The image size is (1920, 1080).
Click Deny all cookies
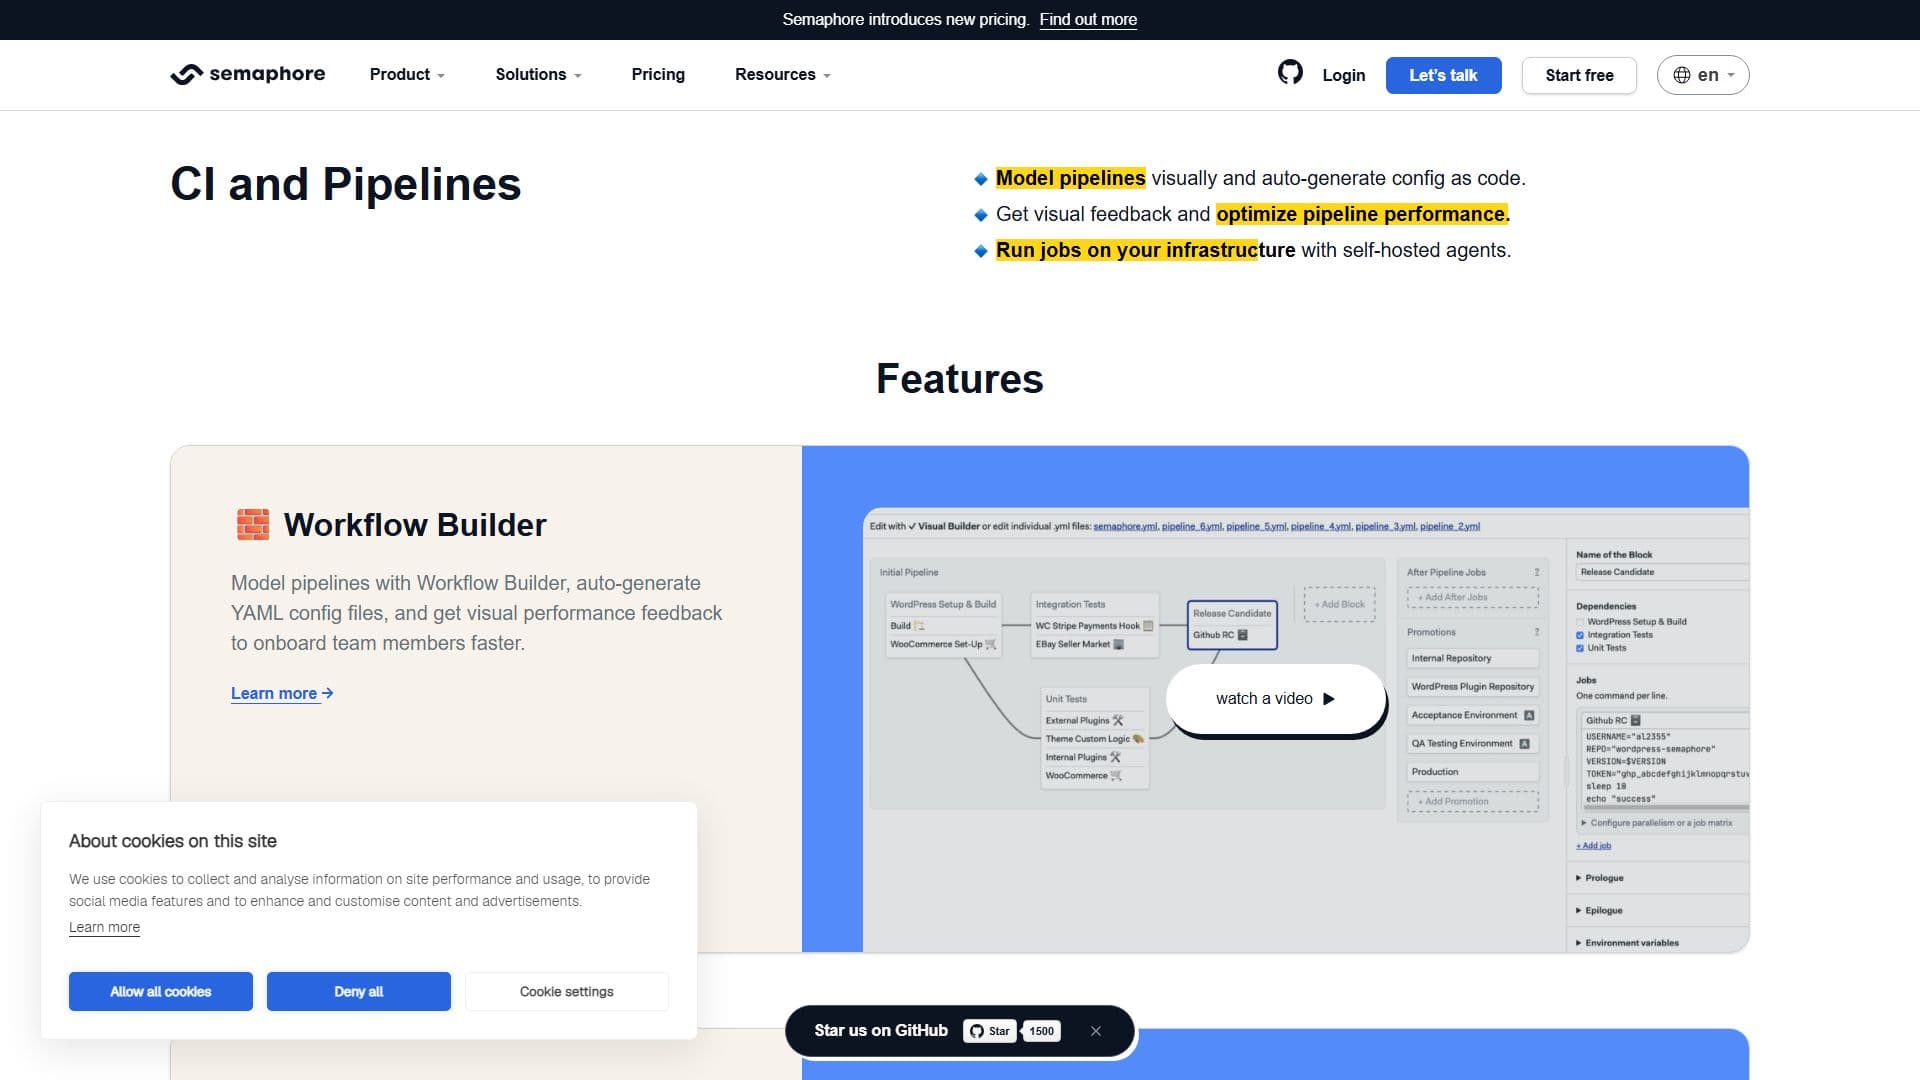pos(359,991)
